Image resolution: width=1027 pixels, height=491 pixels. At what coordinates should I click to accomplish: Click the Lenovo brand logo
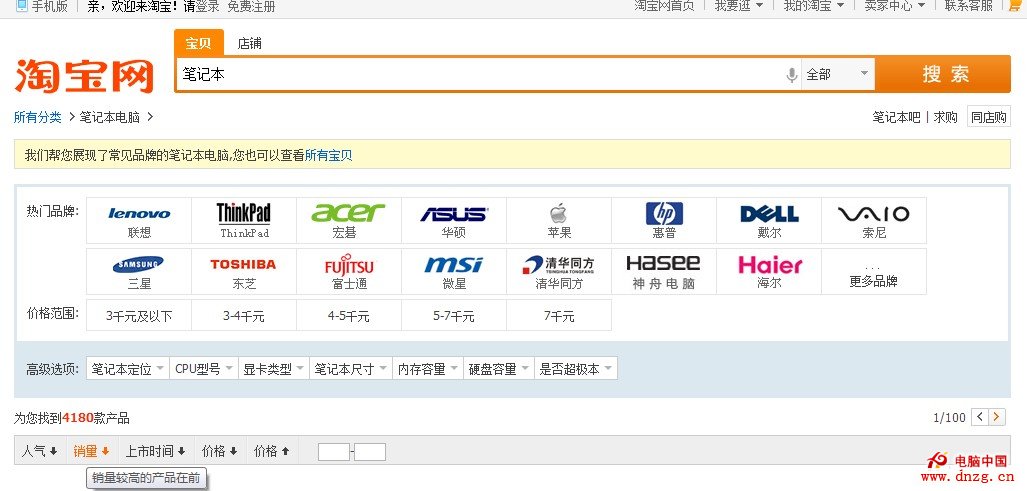pyautogui.click(x=139, y=214)
